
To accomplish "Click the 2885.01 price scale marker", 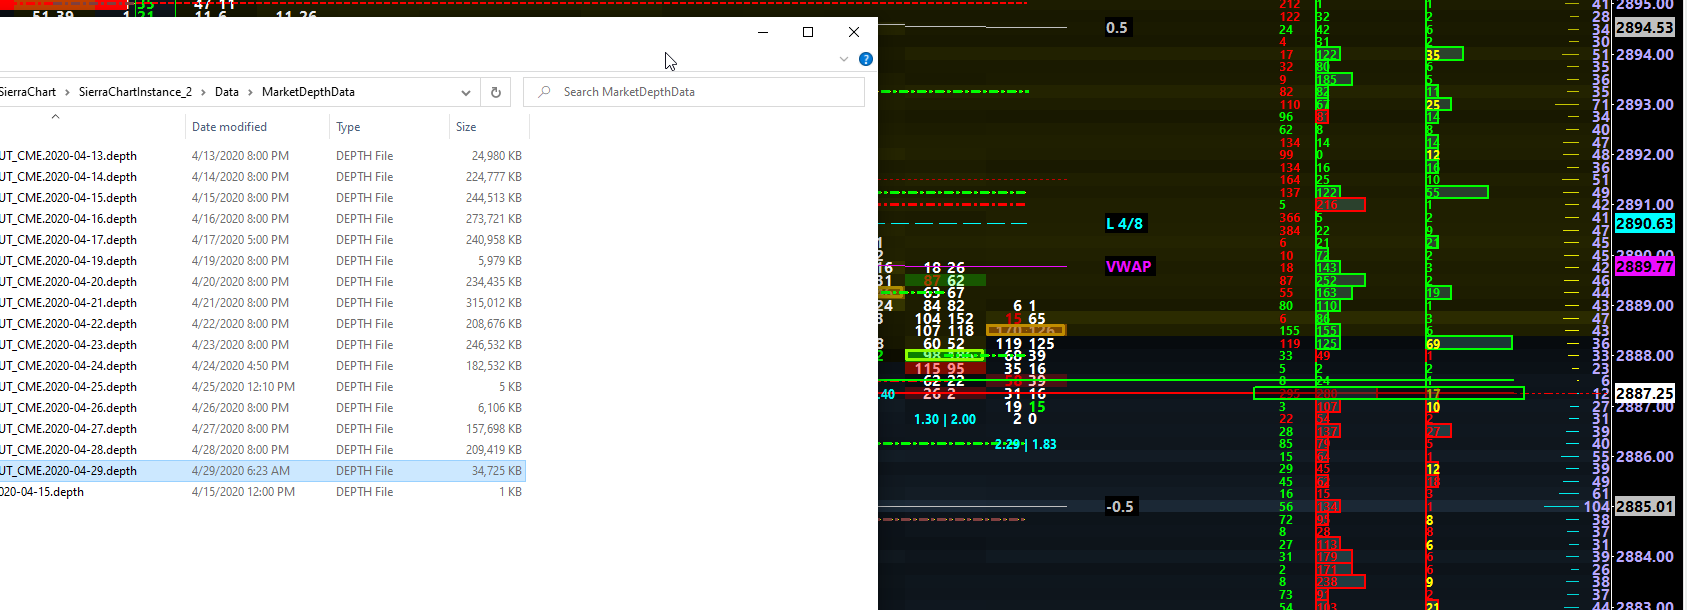I will (1645, 507).
